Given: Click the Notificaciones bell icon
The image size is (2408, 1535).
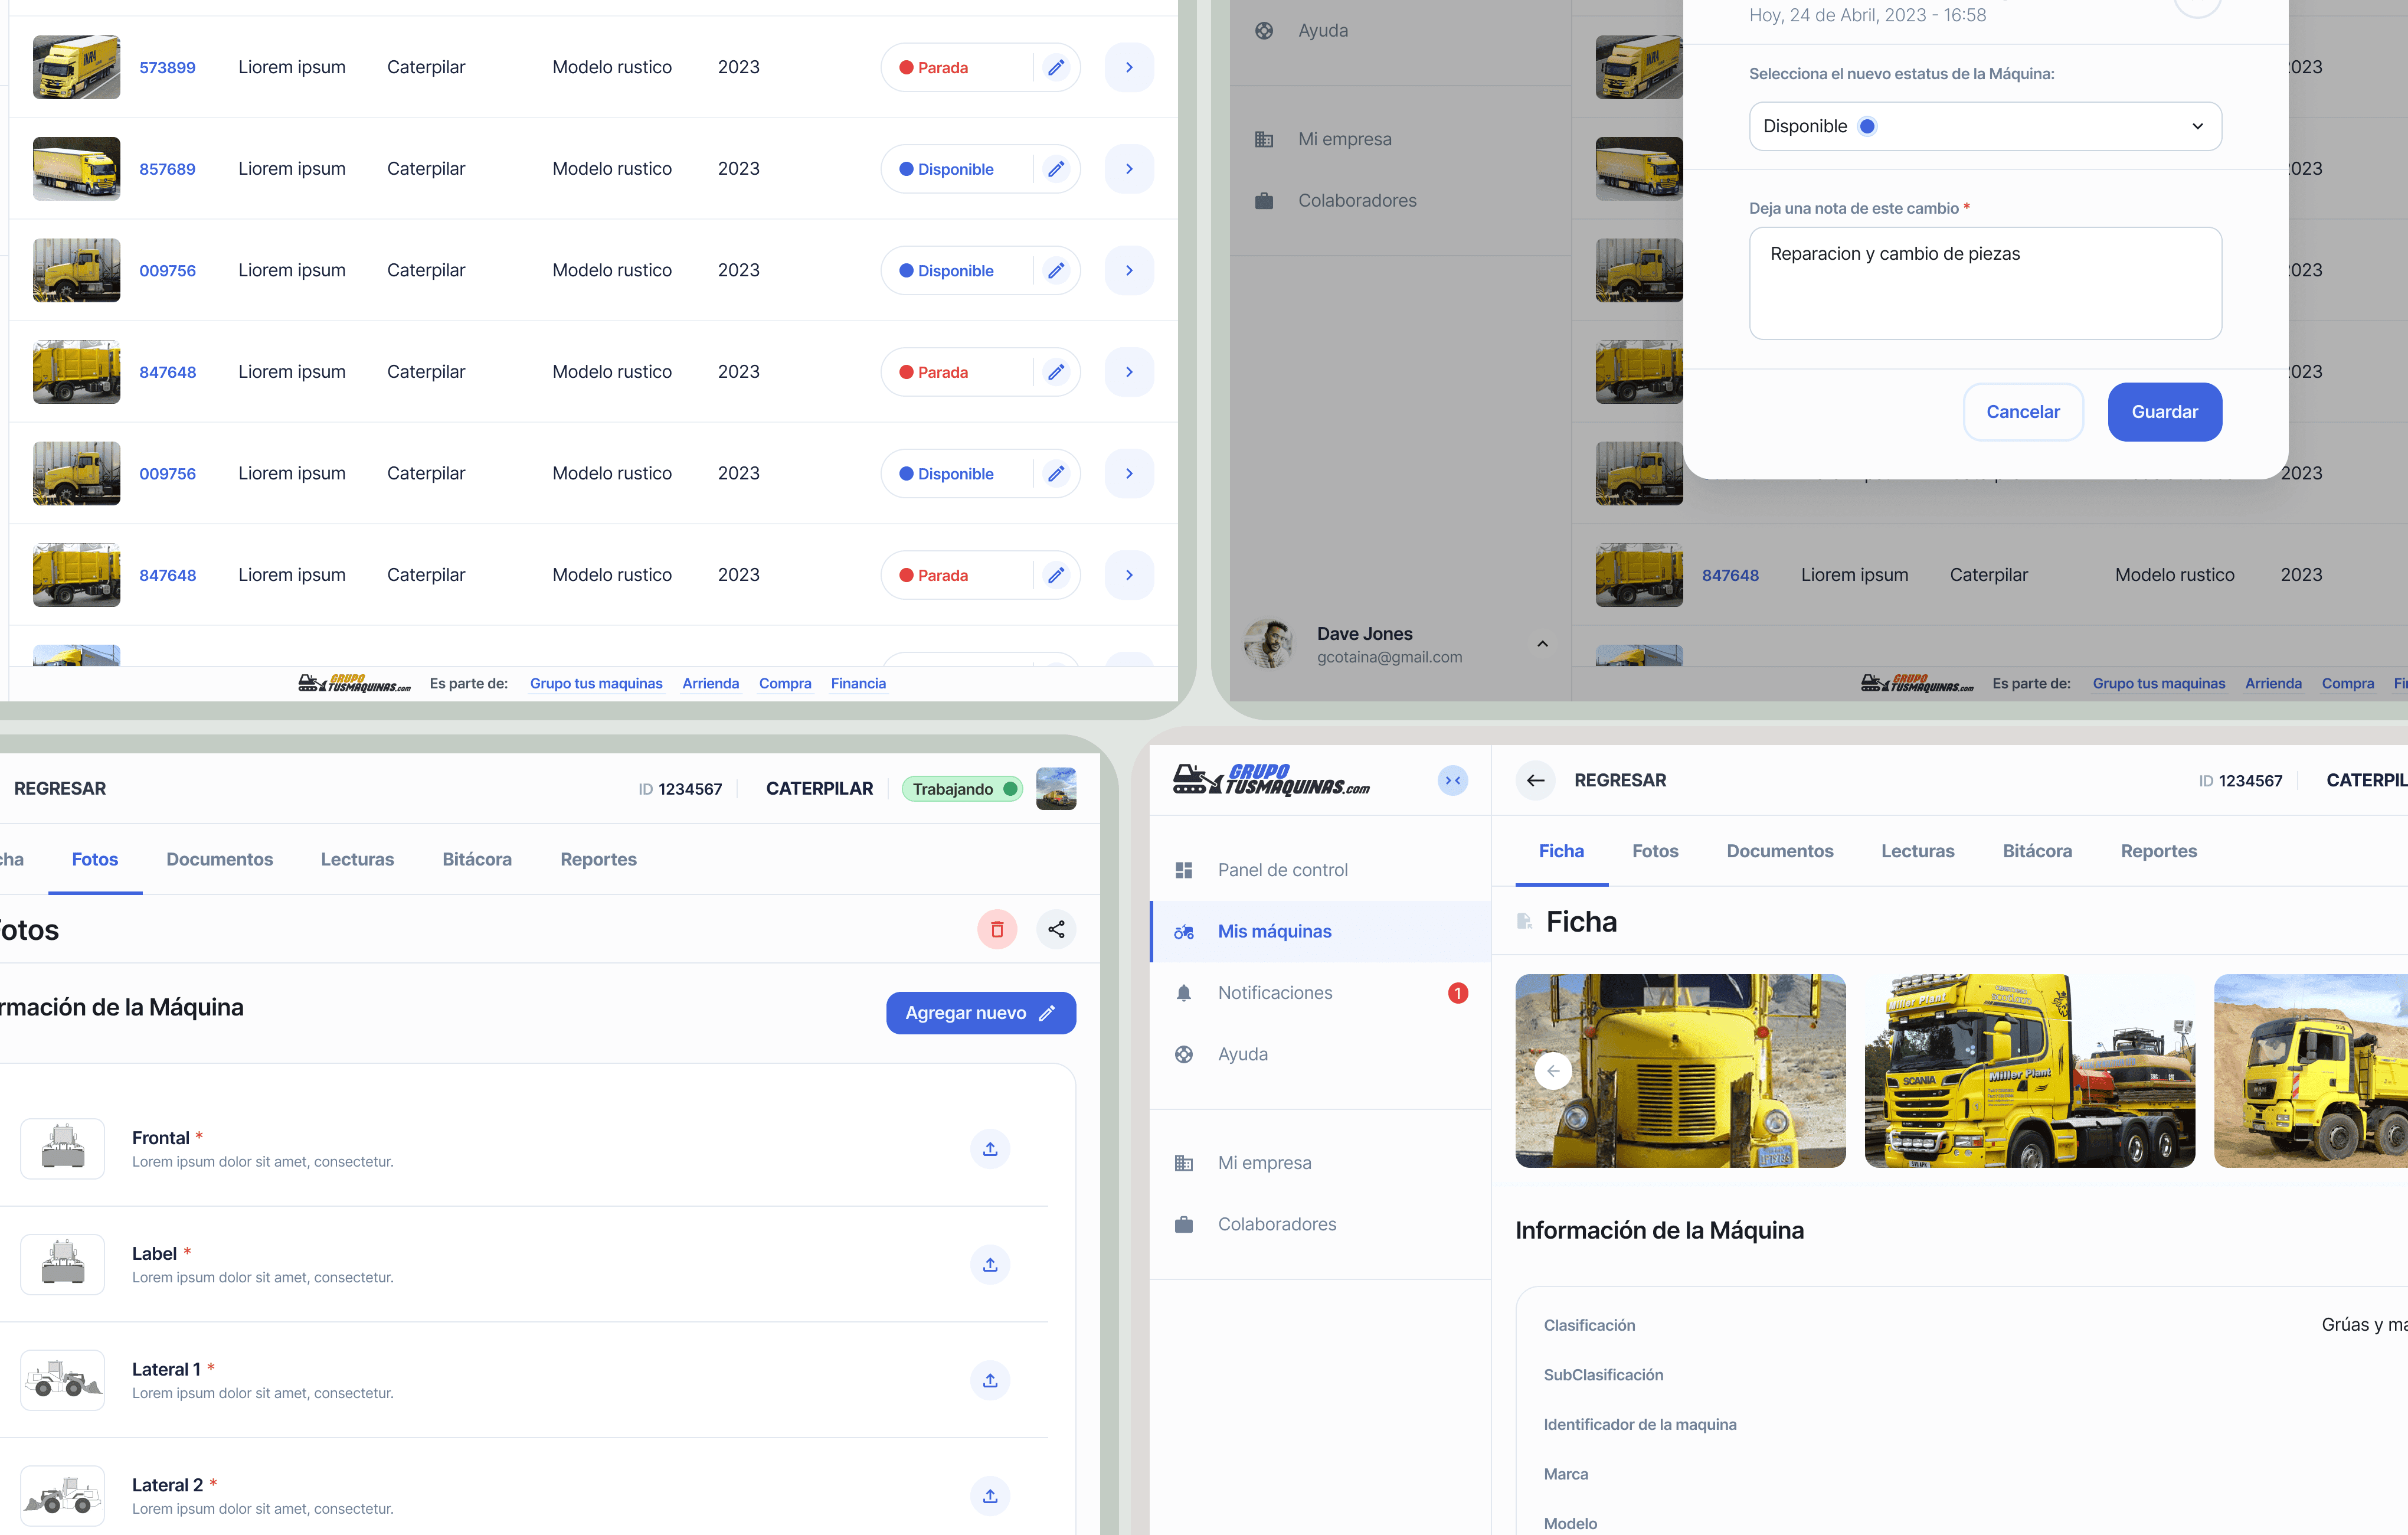Looking at the screenshot, I should (1184, 993).
